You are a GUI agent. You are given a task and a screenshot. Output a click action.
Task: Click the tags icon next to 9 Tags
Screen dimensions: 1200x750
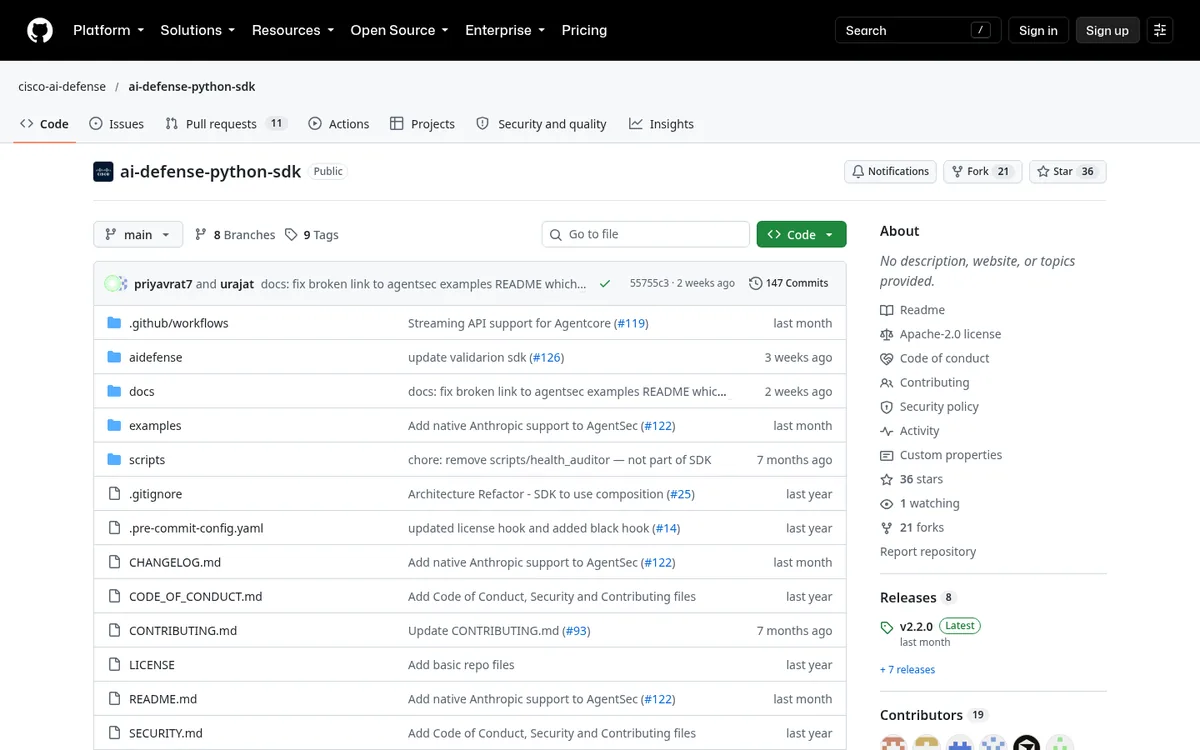tap(291, 234)
